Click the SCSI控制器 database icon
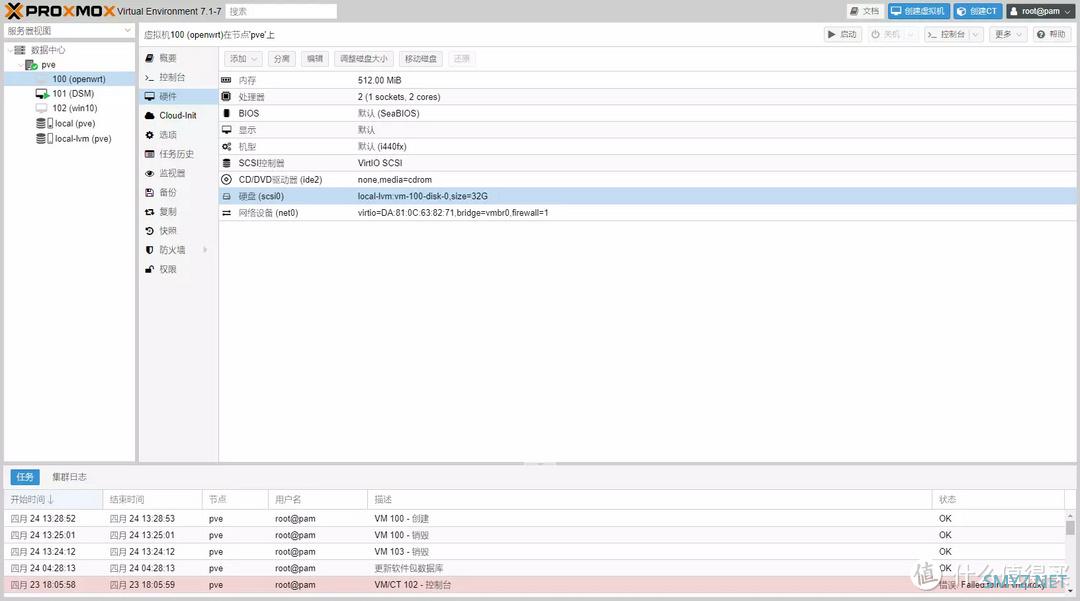Viewport: 1080px width, 601px height. [x=226, y=163]
